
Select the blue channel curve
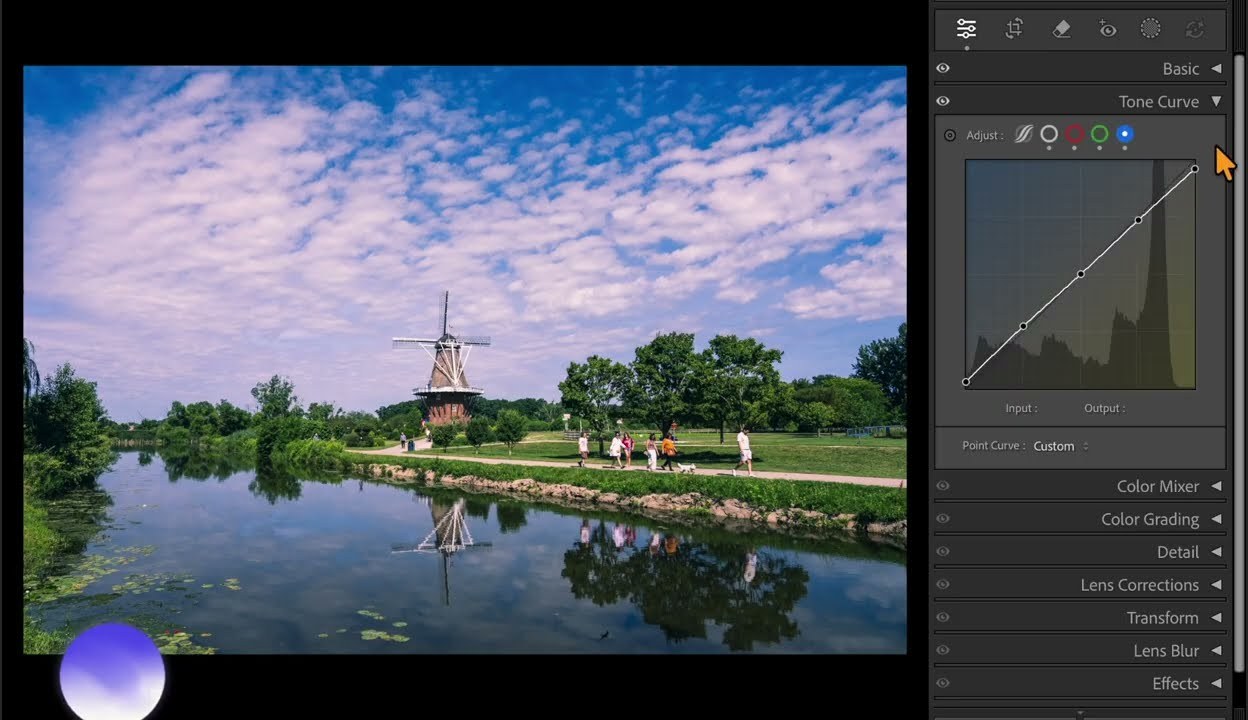click(x=1125, y=134)
